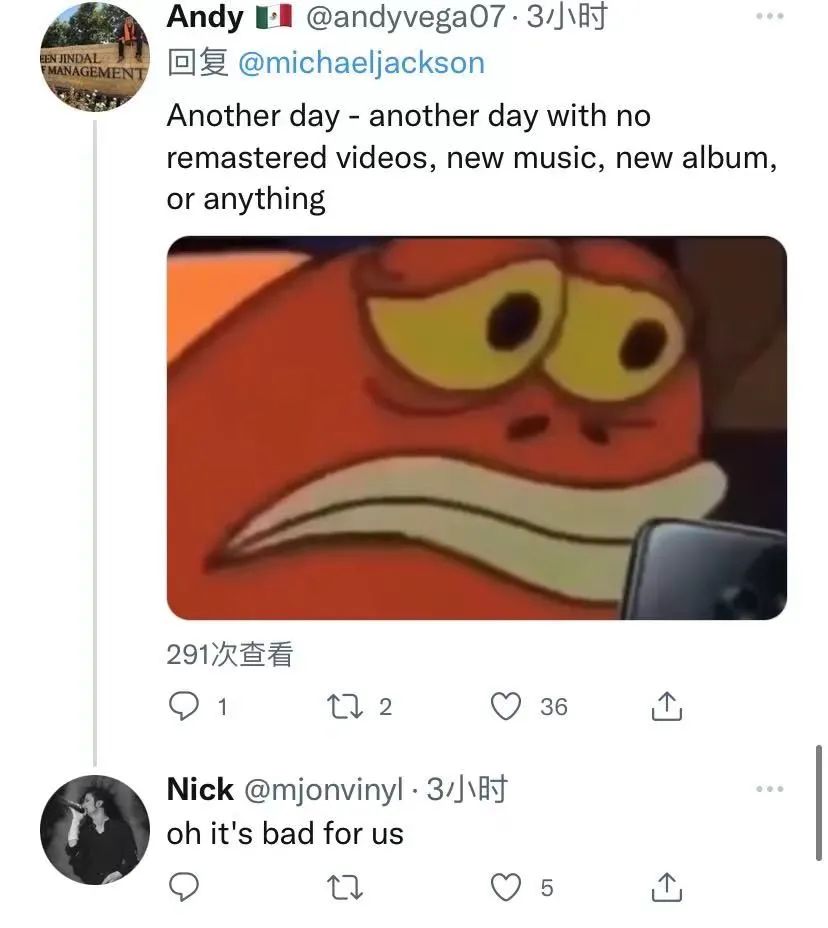
Task: Open @mjonvinyl handle
Action: (323, 790)
